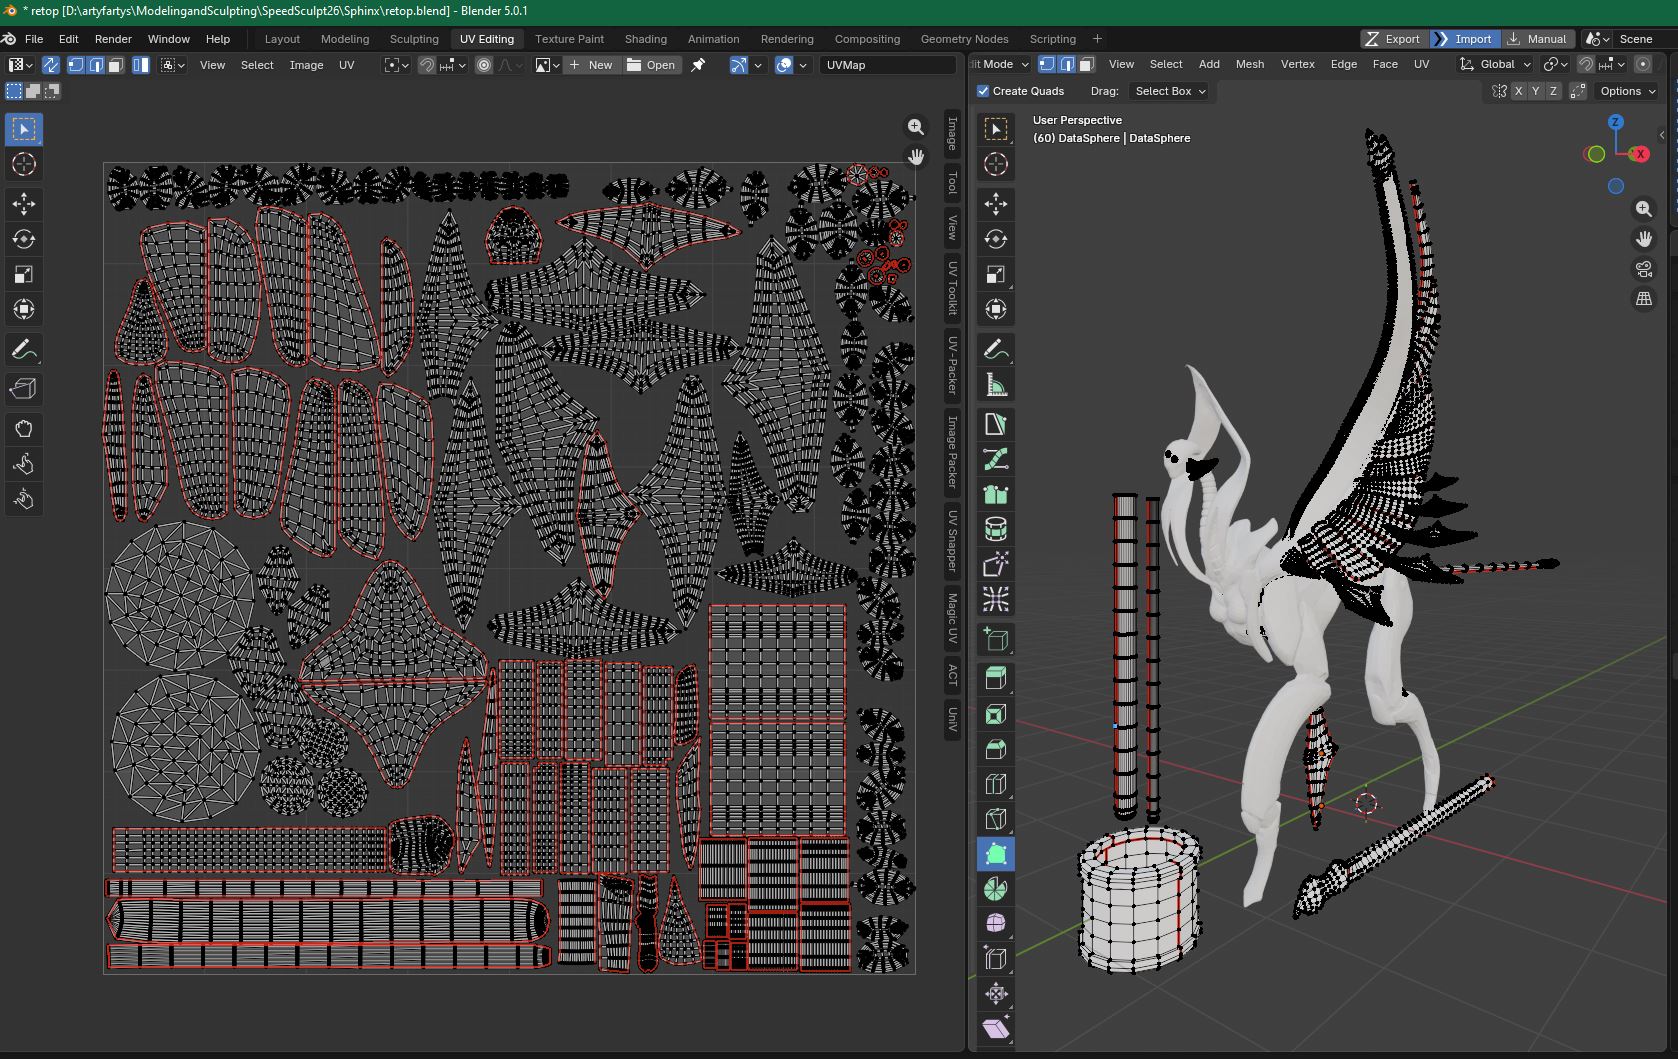
Task: Expand the Global transform orientation dropdown
Action: click(x=1496, y=64)
